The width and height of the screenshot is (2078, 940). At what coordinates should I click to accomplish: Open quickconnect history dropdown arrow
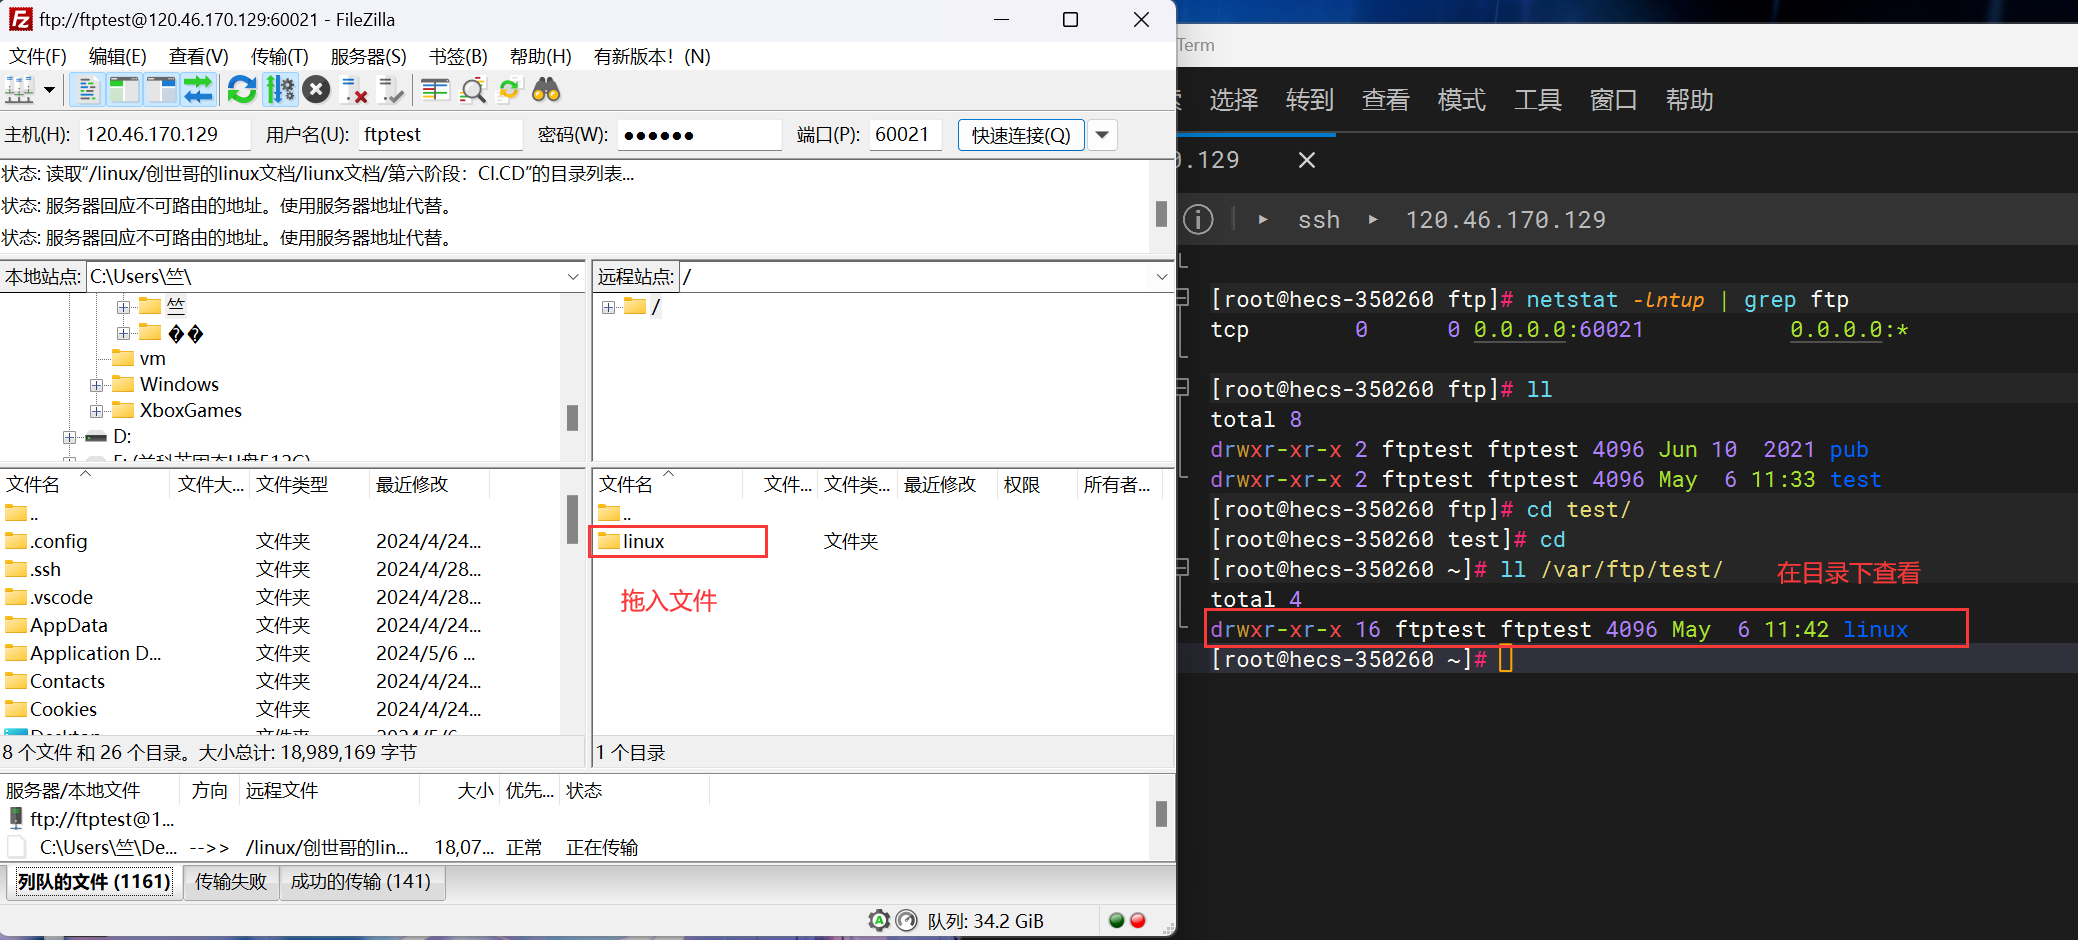point(1102,134)
